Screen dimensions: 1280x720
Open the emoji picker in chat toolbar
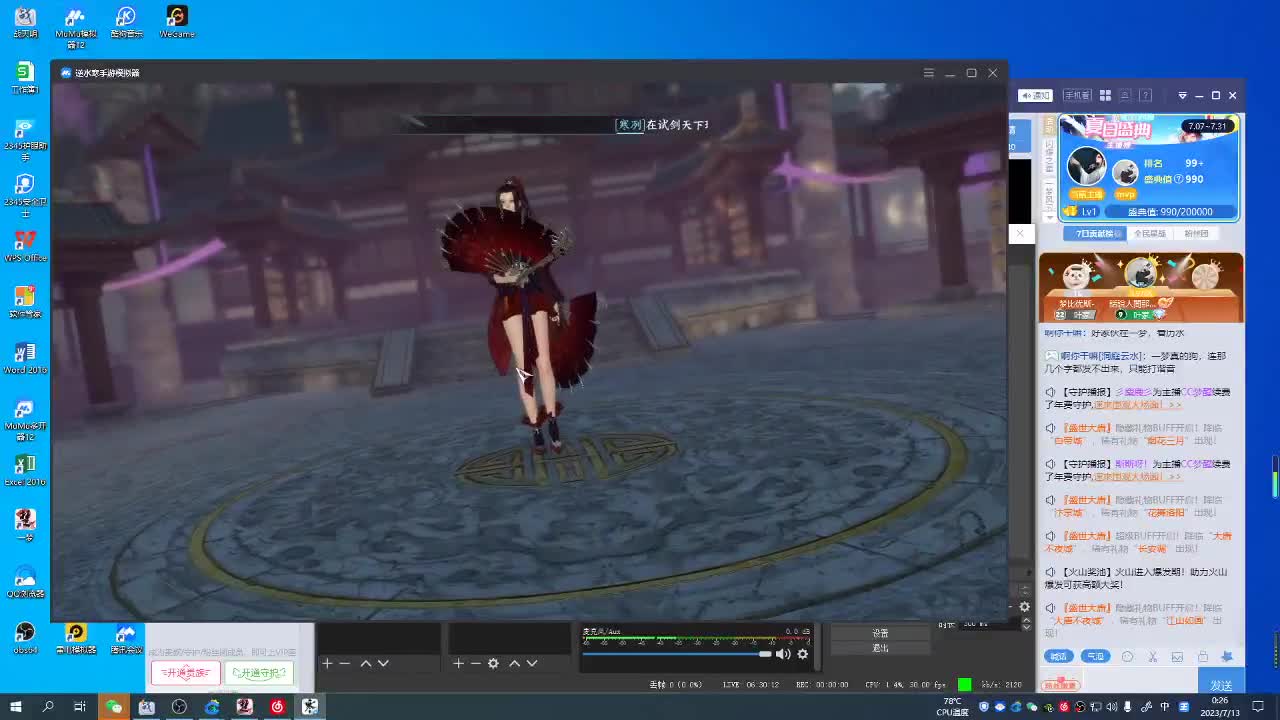(x=1127, y=657)
